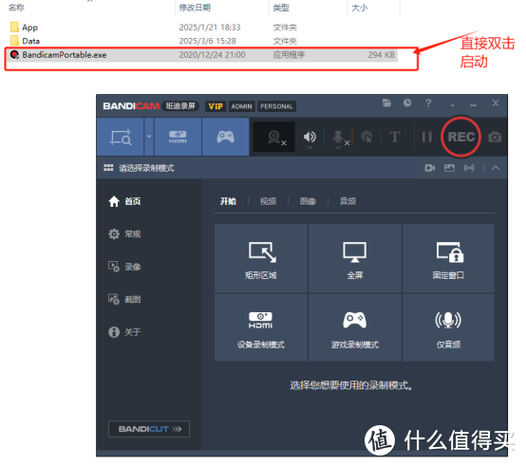Image resolution: width=526 pixels, height=466 pixels.
Task: Sort by 类型 column header in explorer
Action: pyautogui.click(x=281, y=7)
